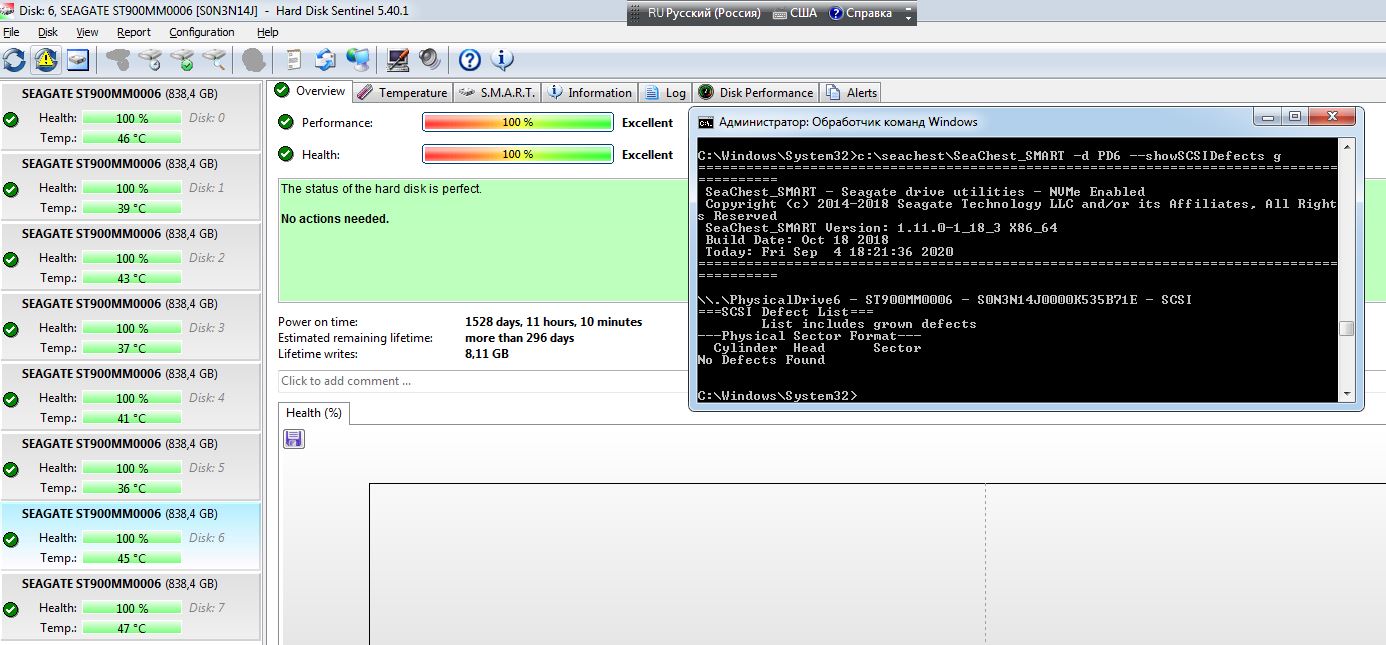Viewport: 1386px width, 645px height.
Task: Click the blue Refresh arrows toolbar icon
Action: coord(14,60)
